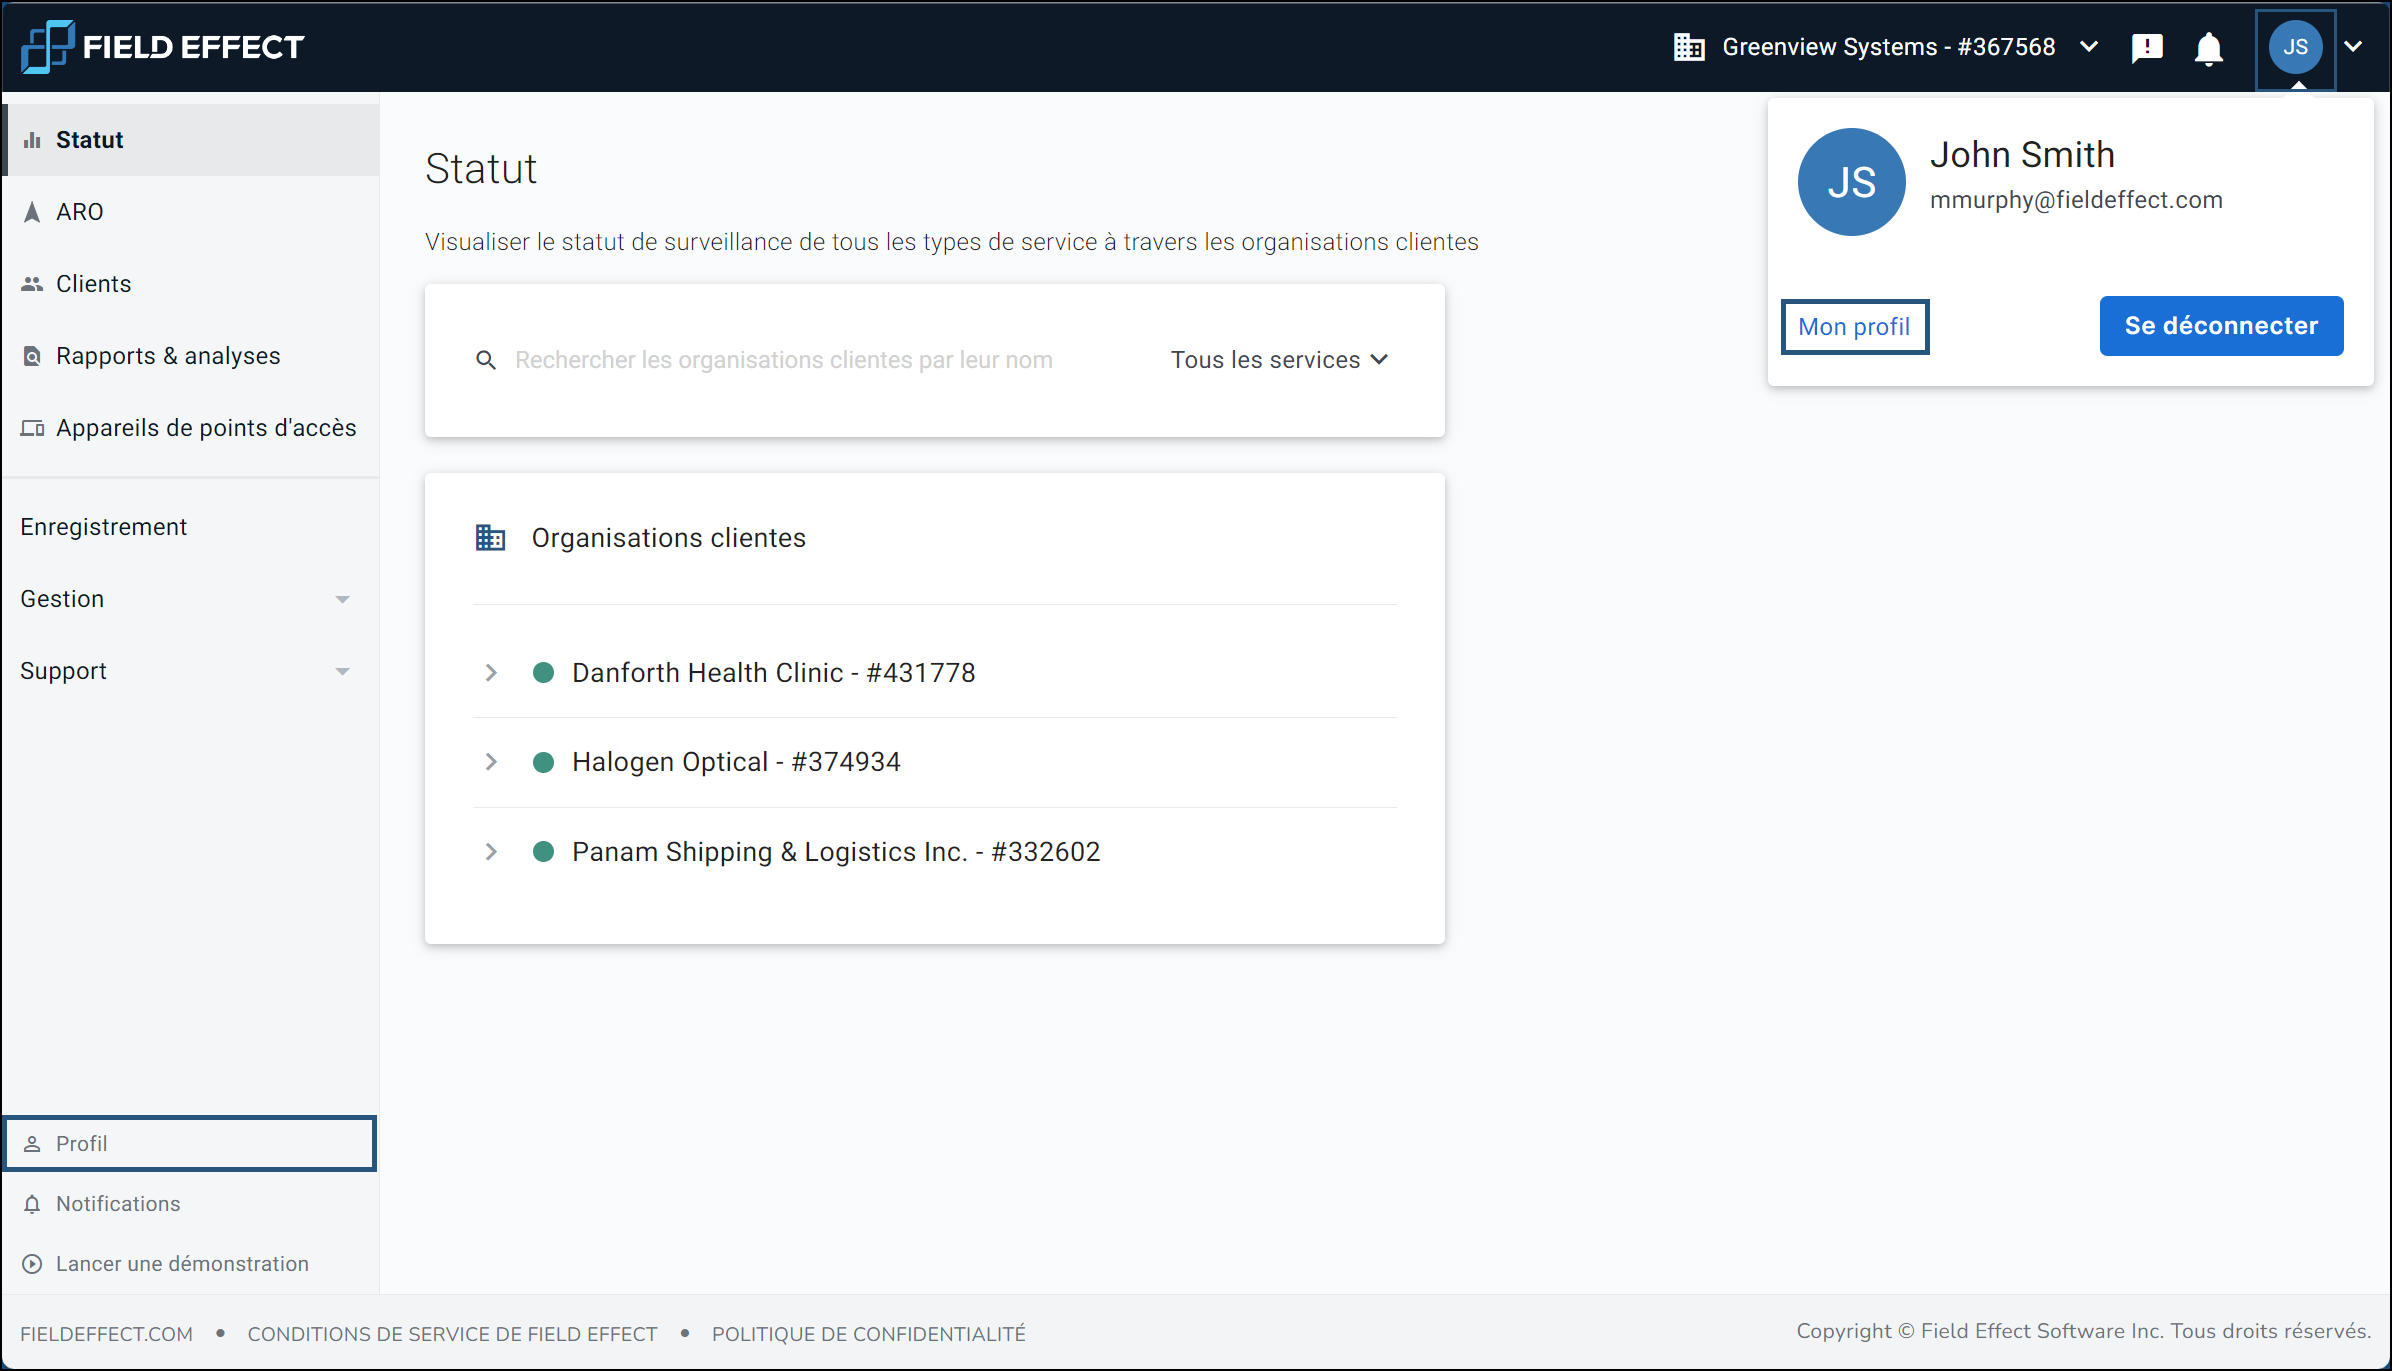Click the Organisations clientes building icon
This screenshot has height=1371, width=2392.
point(490,538)
